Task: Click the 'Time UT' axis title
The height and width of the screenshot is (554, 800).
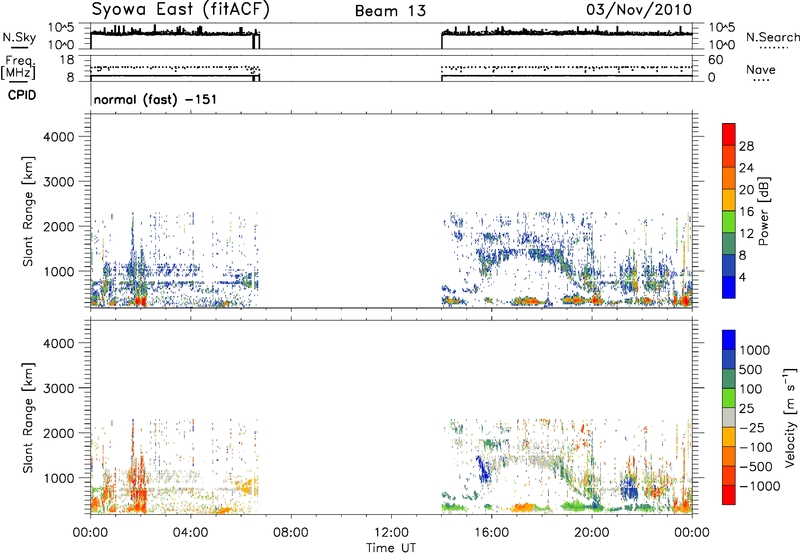Action: (x=391, y=548)
